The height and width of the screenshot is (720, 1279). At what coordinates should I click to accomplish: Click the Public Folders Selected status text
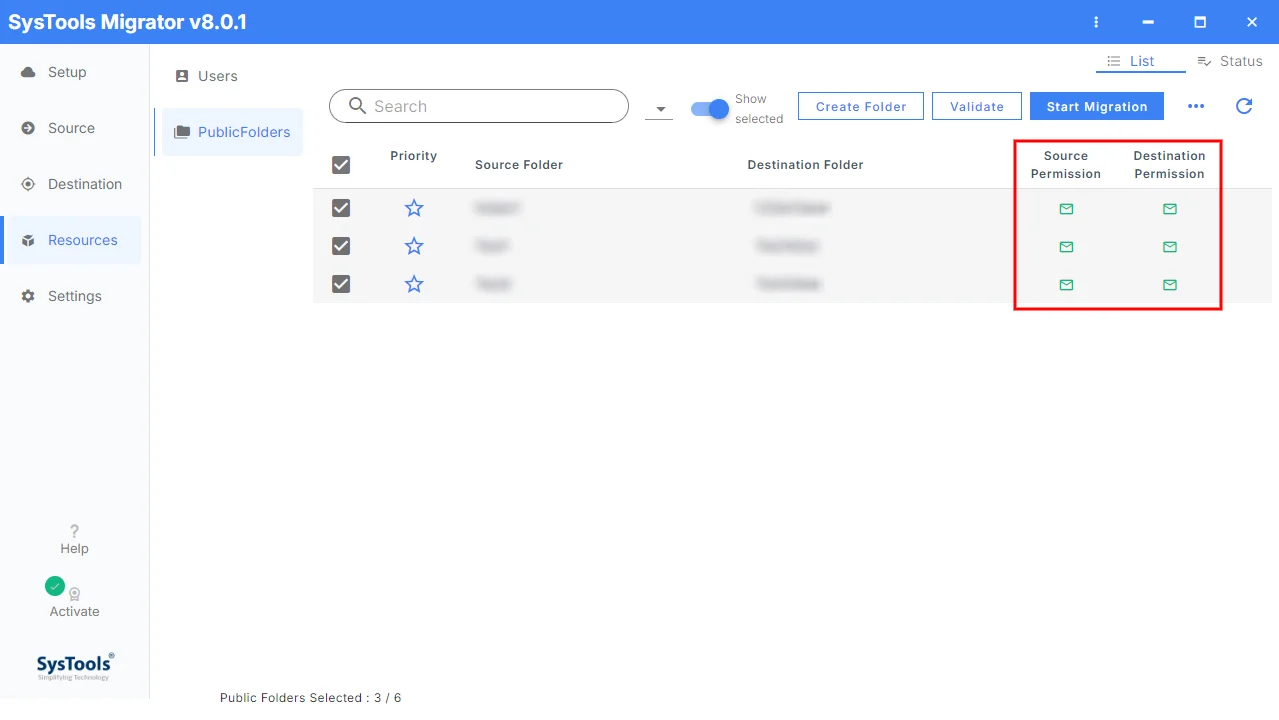[310, 698]
